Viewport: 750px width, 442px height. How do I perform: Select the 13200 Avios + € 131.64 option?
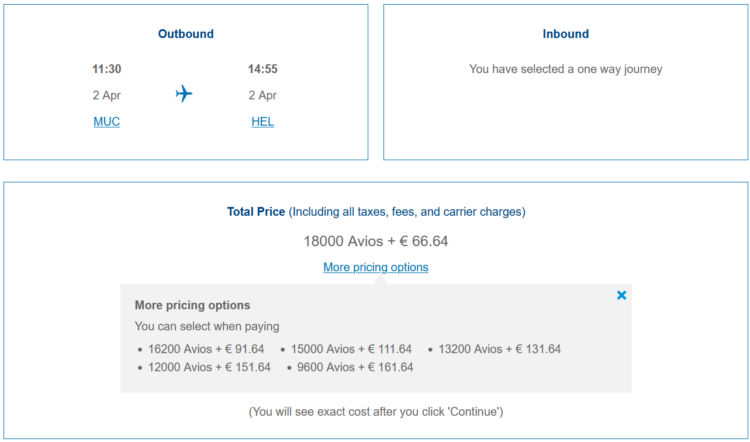(499, 349)
